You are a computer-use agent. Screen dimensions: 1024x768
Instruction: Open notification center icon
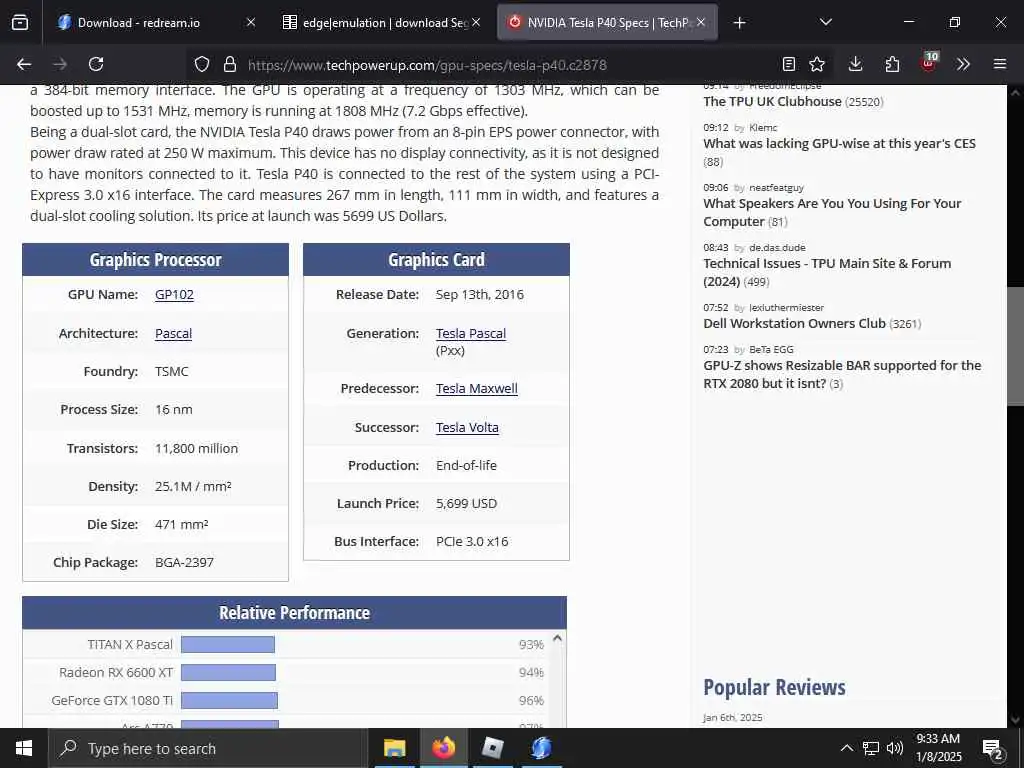click(993, 750)
